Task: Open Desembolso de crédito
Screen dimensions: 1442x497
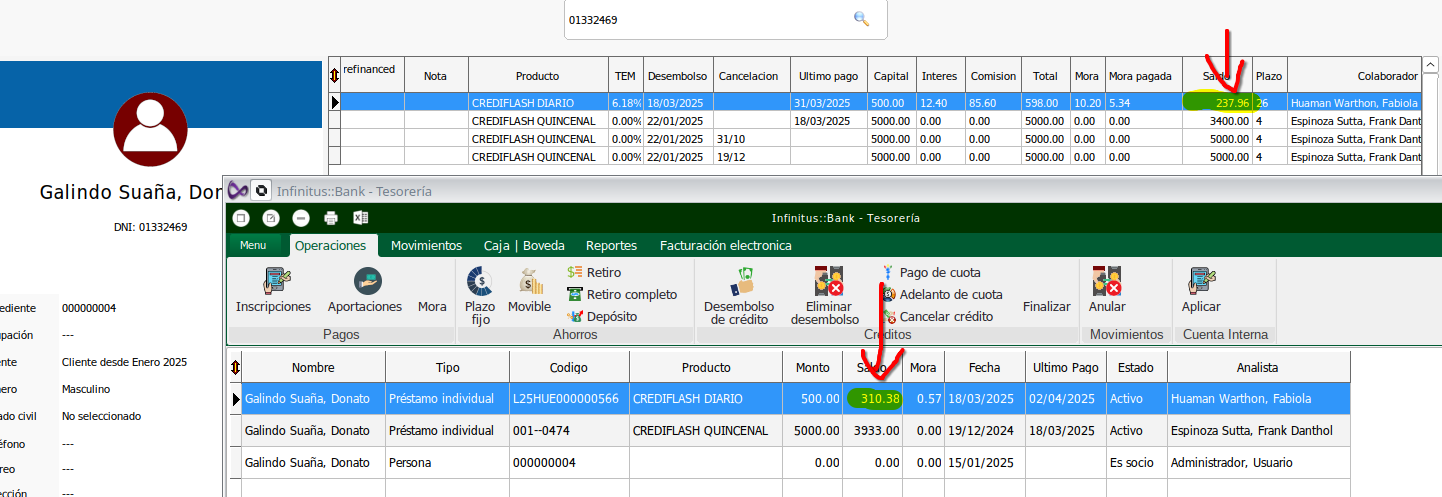Action: click(x=739, y=283)
